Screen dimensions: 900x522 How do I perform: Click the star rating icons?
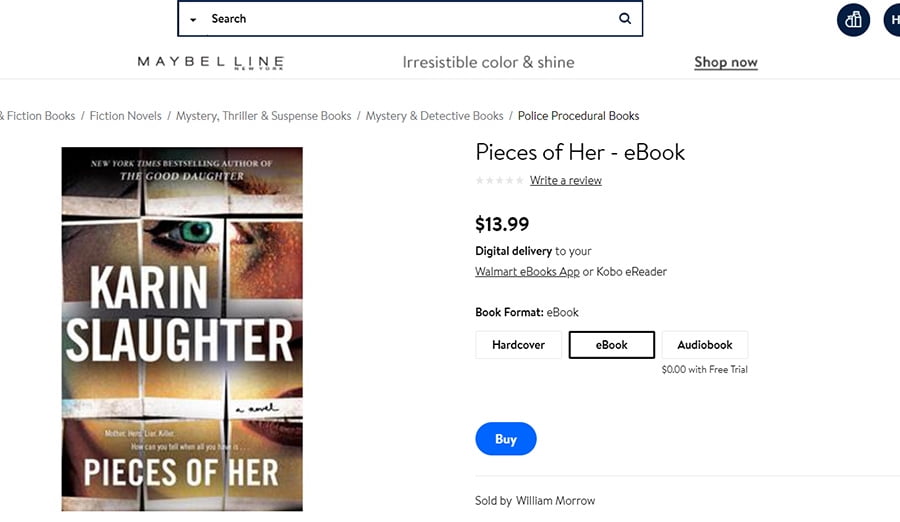coord(499,180)
